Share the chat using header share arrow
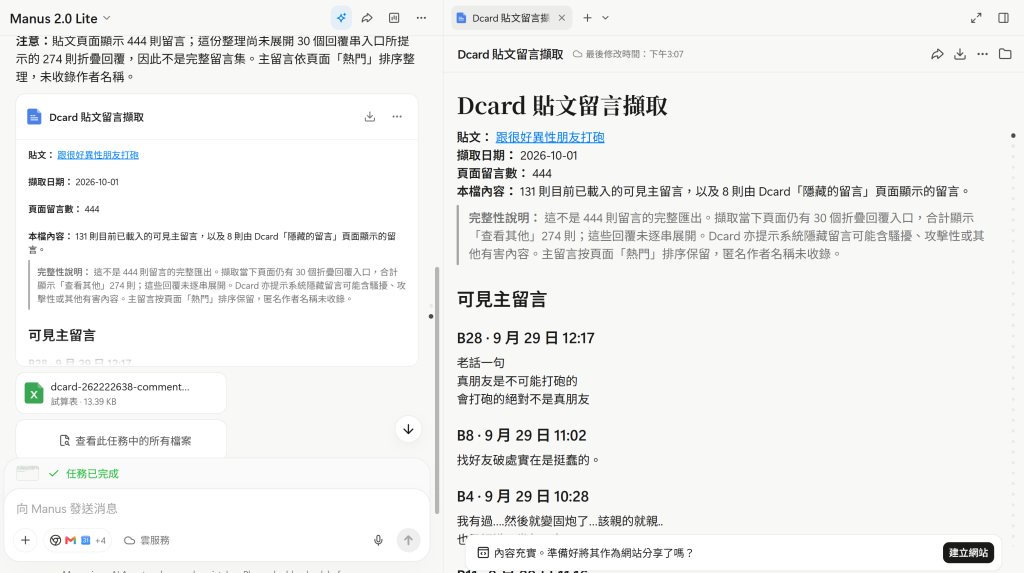The width and height of the screenshot is (1024, 573). 367,18
